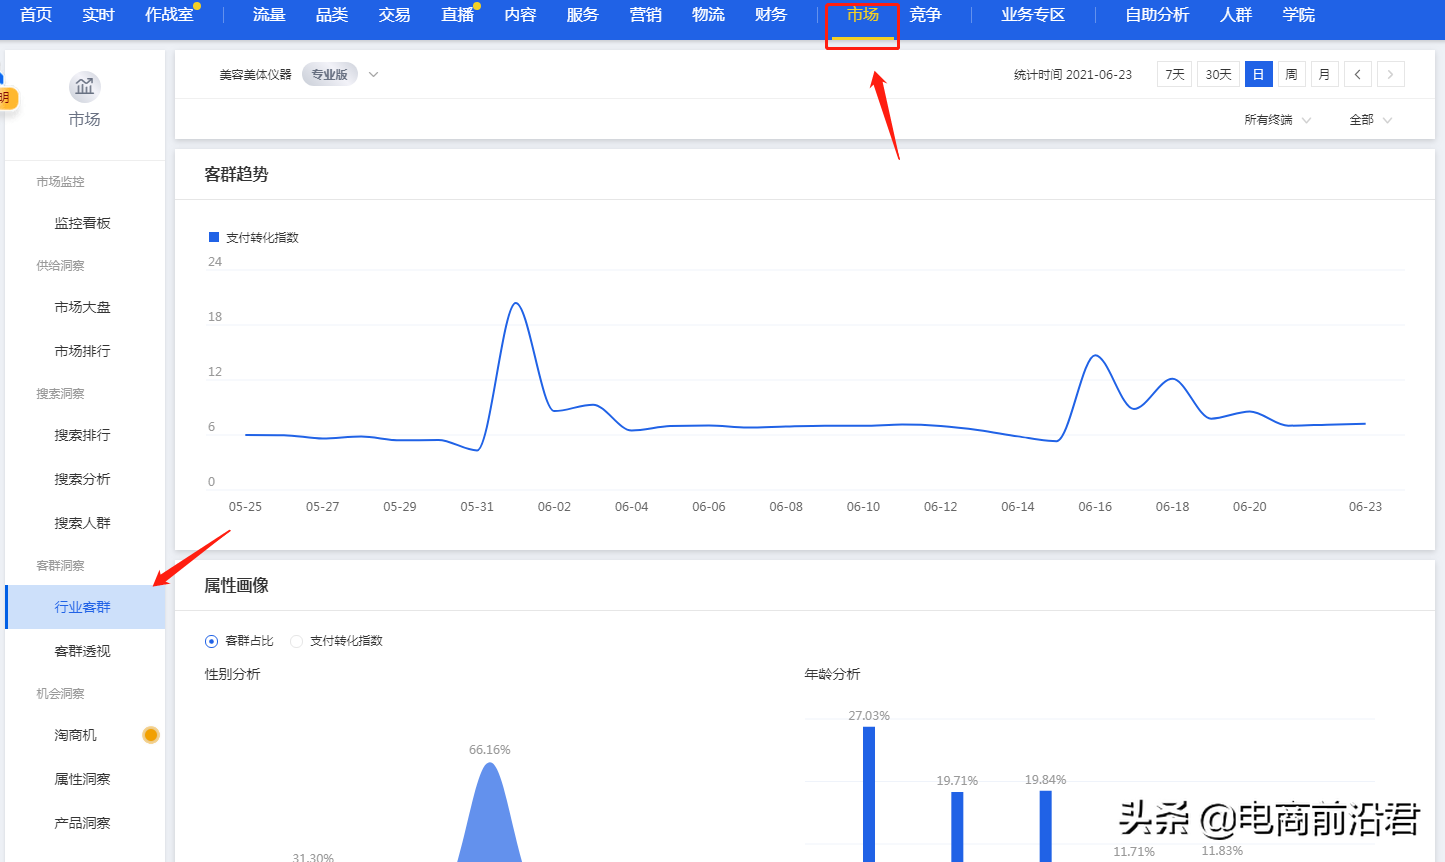The height and width of the screenshot is (862, 1445).
Task: Click the 支付转化指数 blue legend square
Action: tap(213, 237)
